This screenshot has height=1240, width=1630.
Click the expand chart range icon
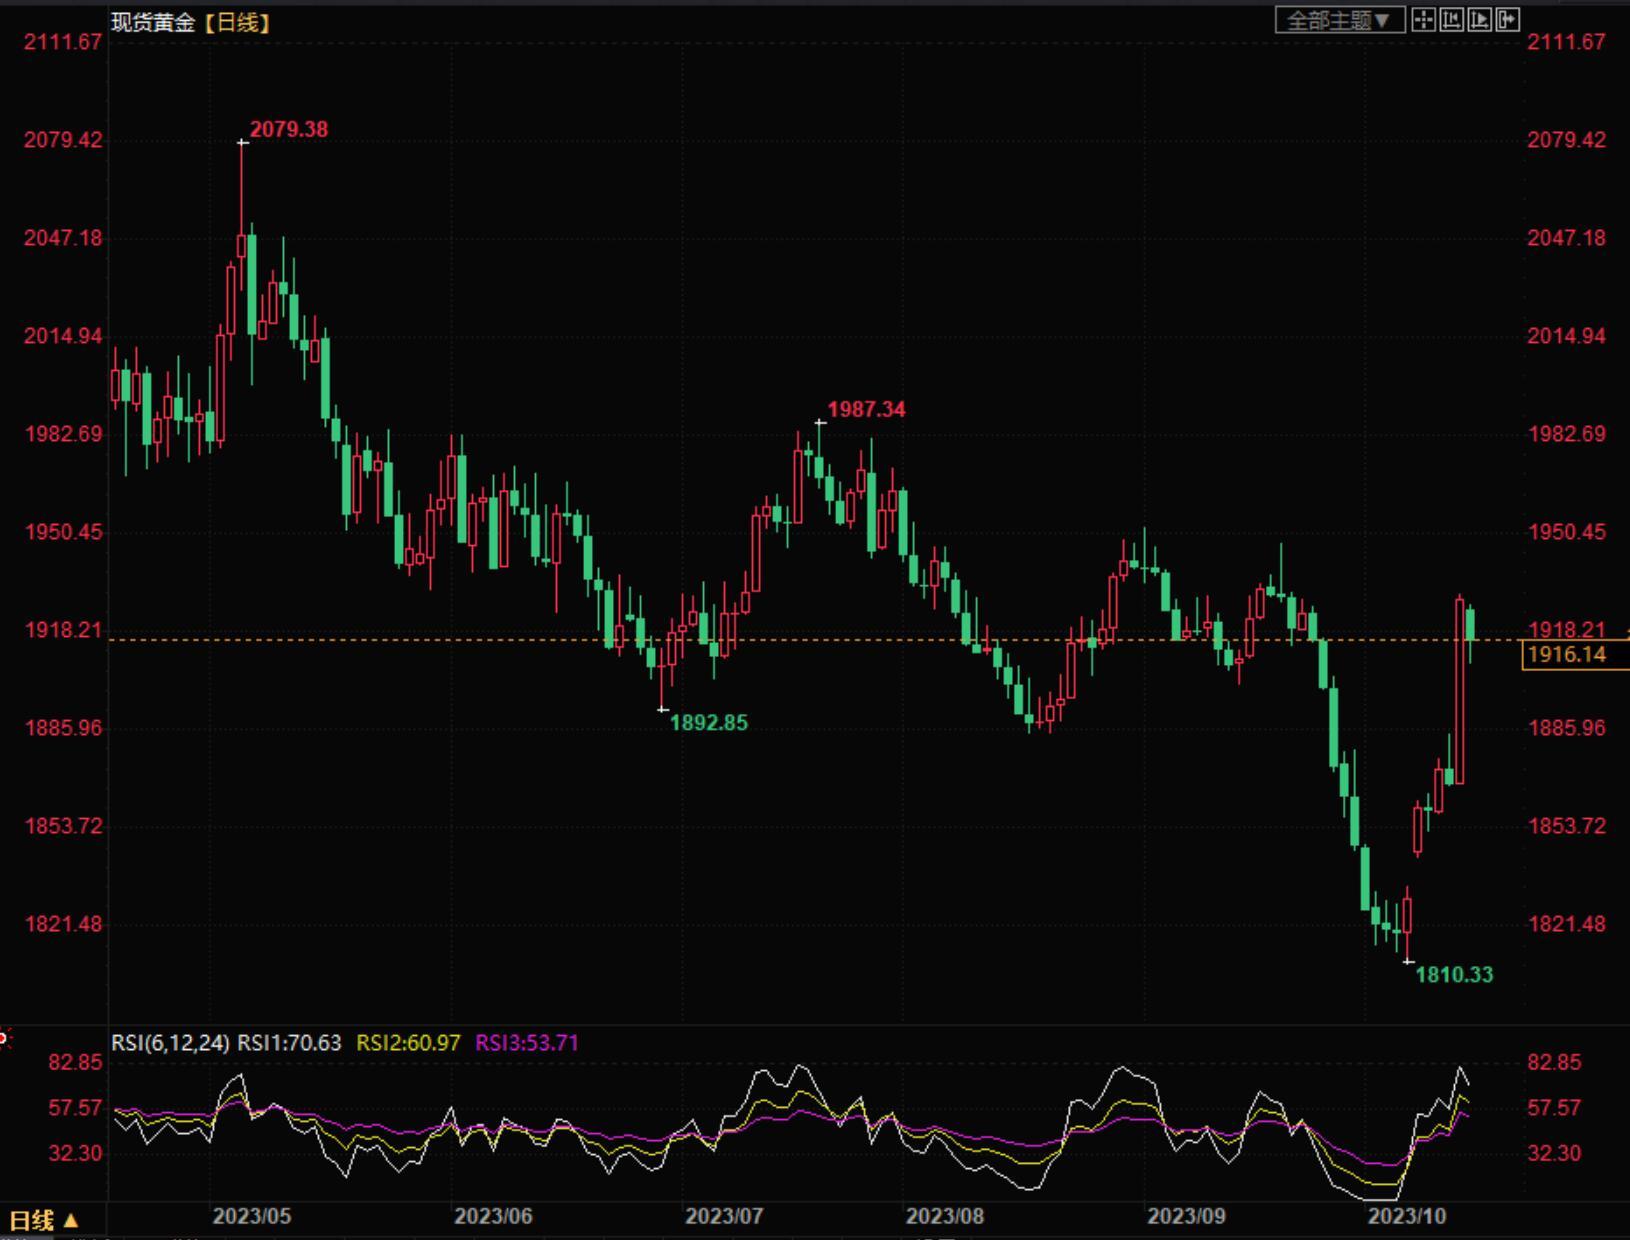click(x=1479, y=20)
